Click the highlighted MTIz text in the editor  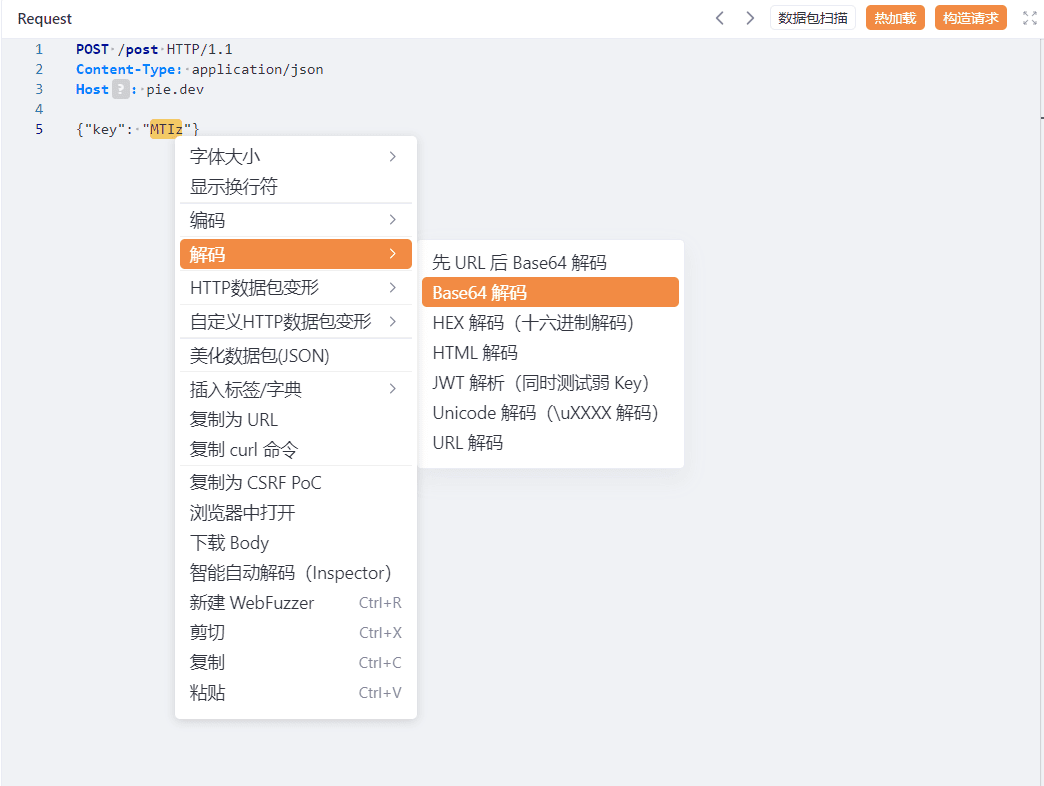(x=166, y=128)
